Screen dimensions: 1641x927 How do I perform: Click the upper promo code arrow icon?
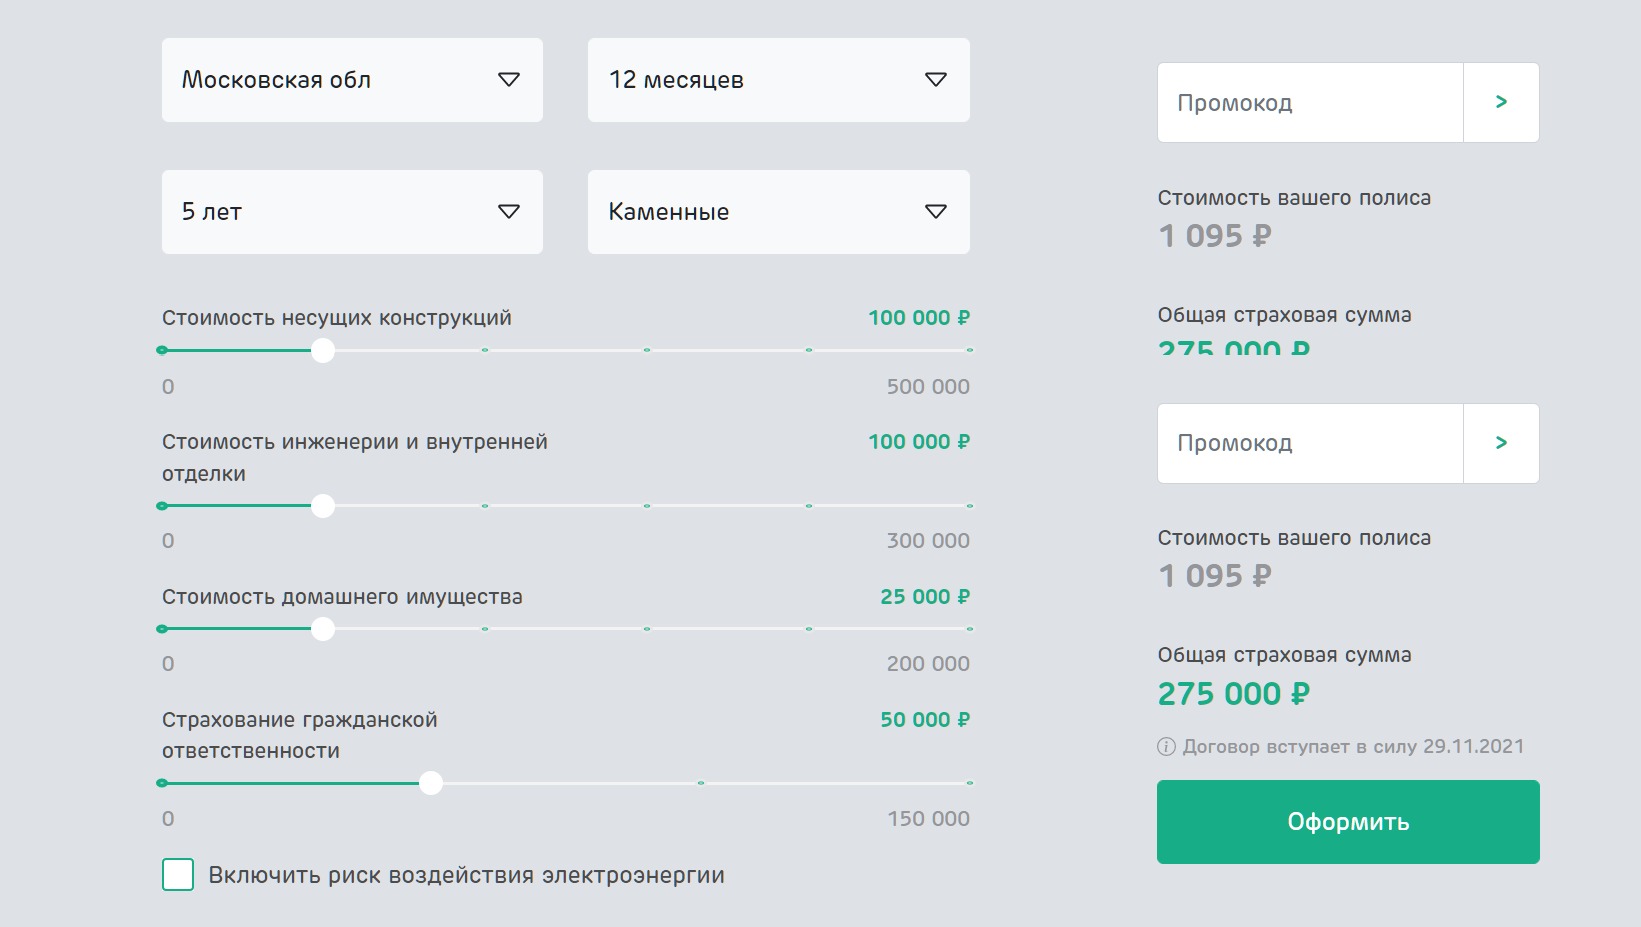click(x=1501, y=102)
